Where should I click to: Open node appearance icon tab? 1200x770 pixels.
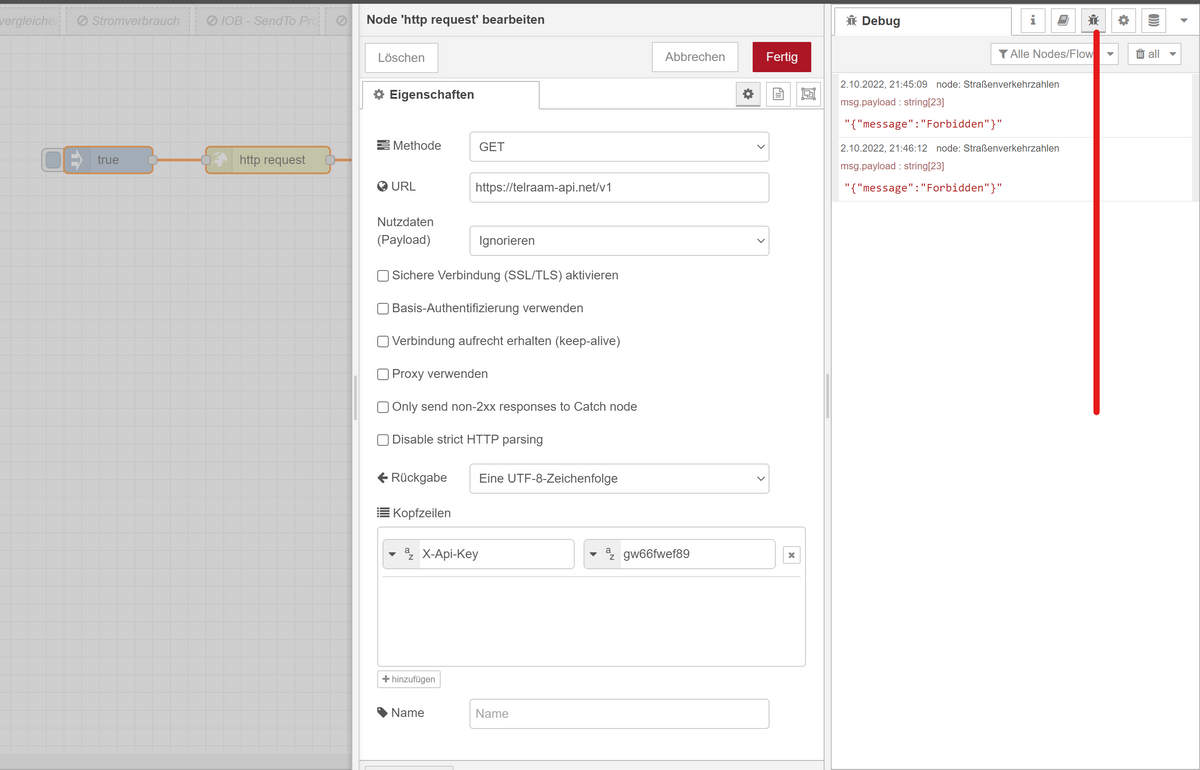tap(808, 94)
